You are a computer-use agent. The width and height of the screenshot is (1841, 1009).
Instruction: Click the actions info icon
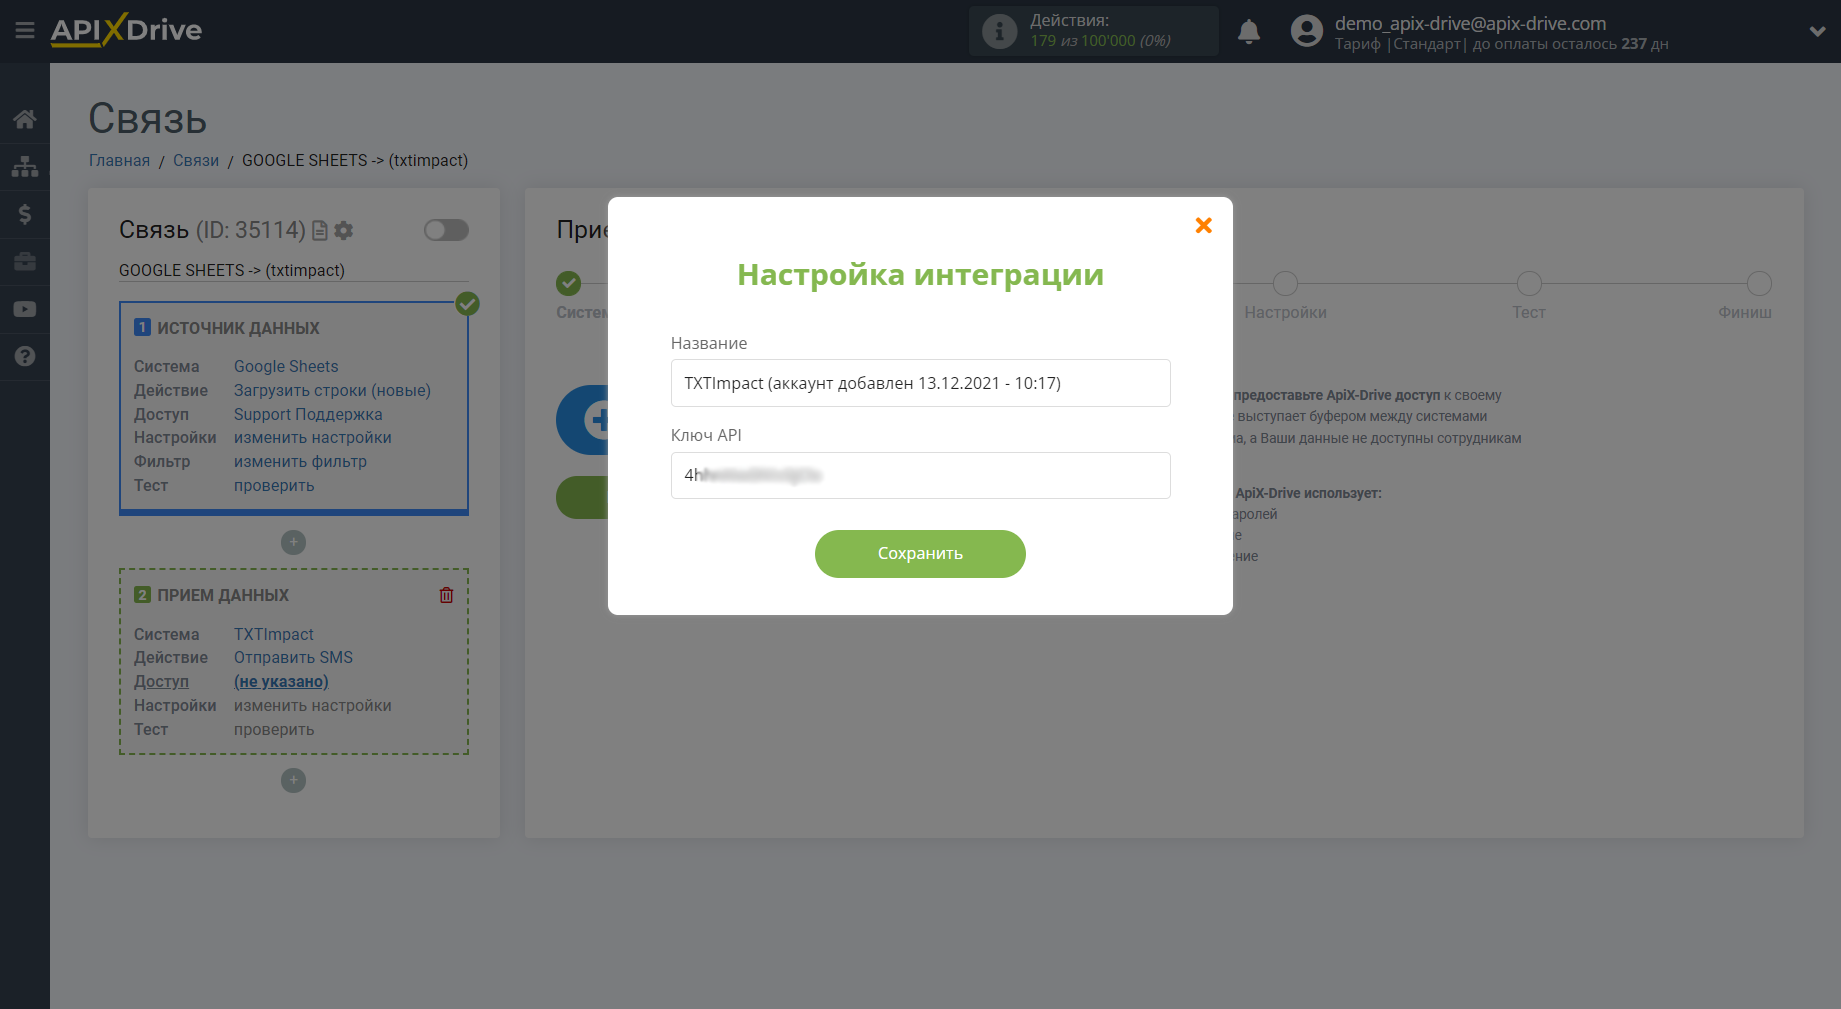coord(999,31)
